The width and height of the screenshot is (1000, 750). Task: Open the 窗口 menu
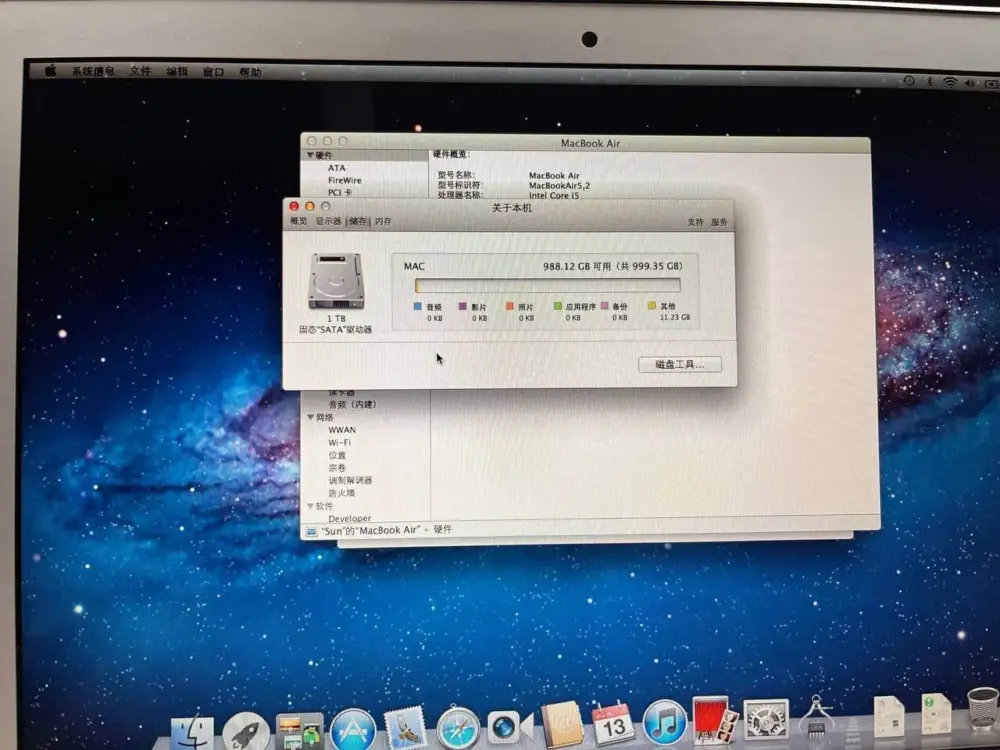point(213,72)
